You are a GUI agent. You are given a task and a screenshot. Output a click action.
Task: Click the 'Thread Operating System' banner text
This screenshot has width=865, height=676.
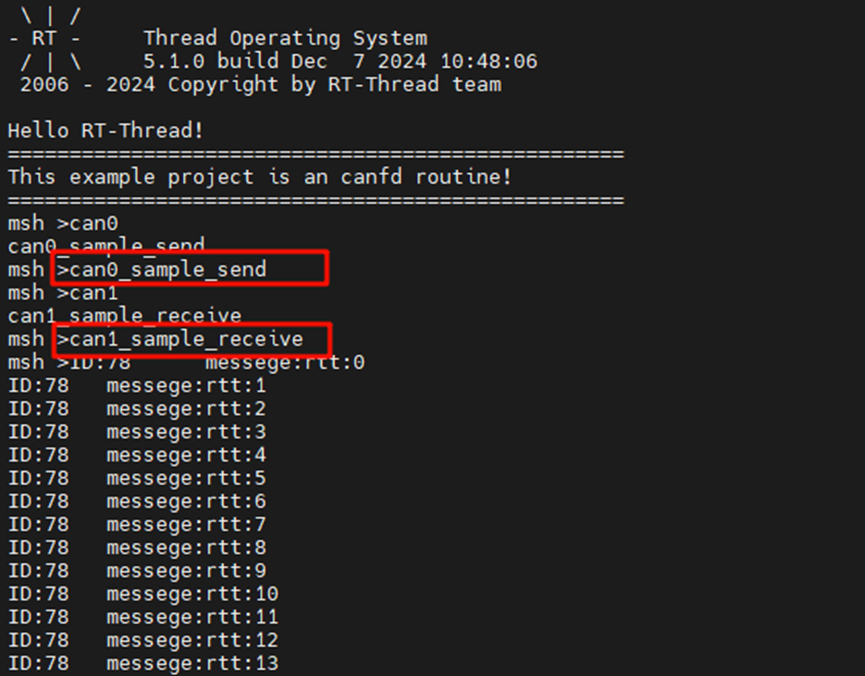[x=285, y=38]
